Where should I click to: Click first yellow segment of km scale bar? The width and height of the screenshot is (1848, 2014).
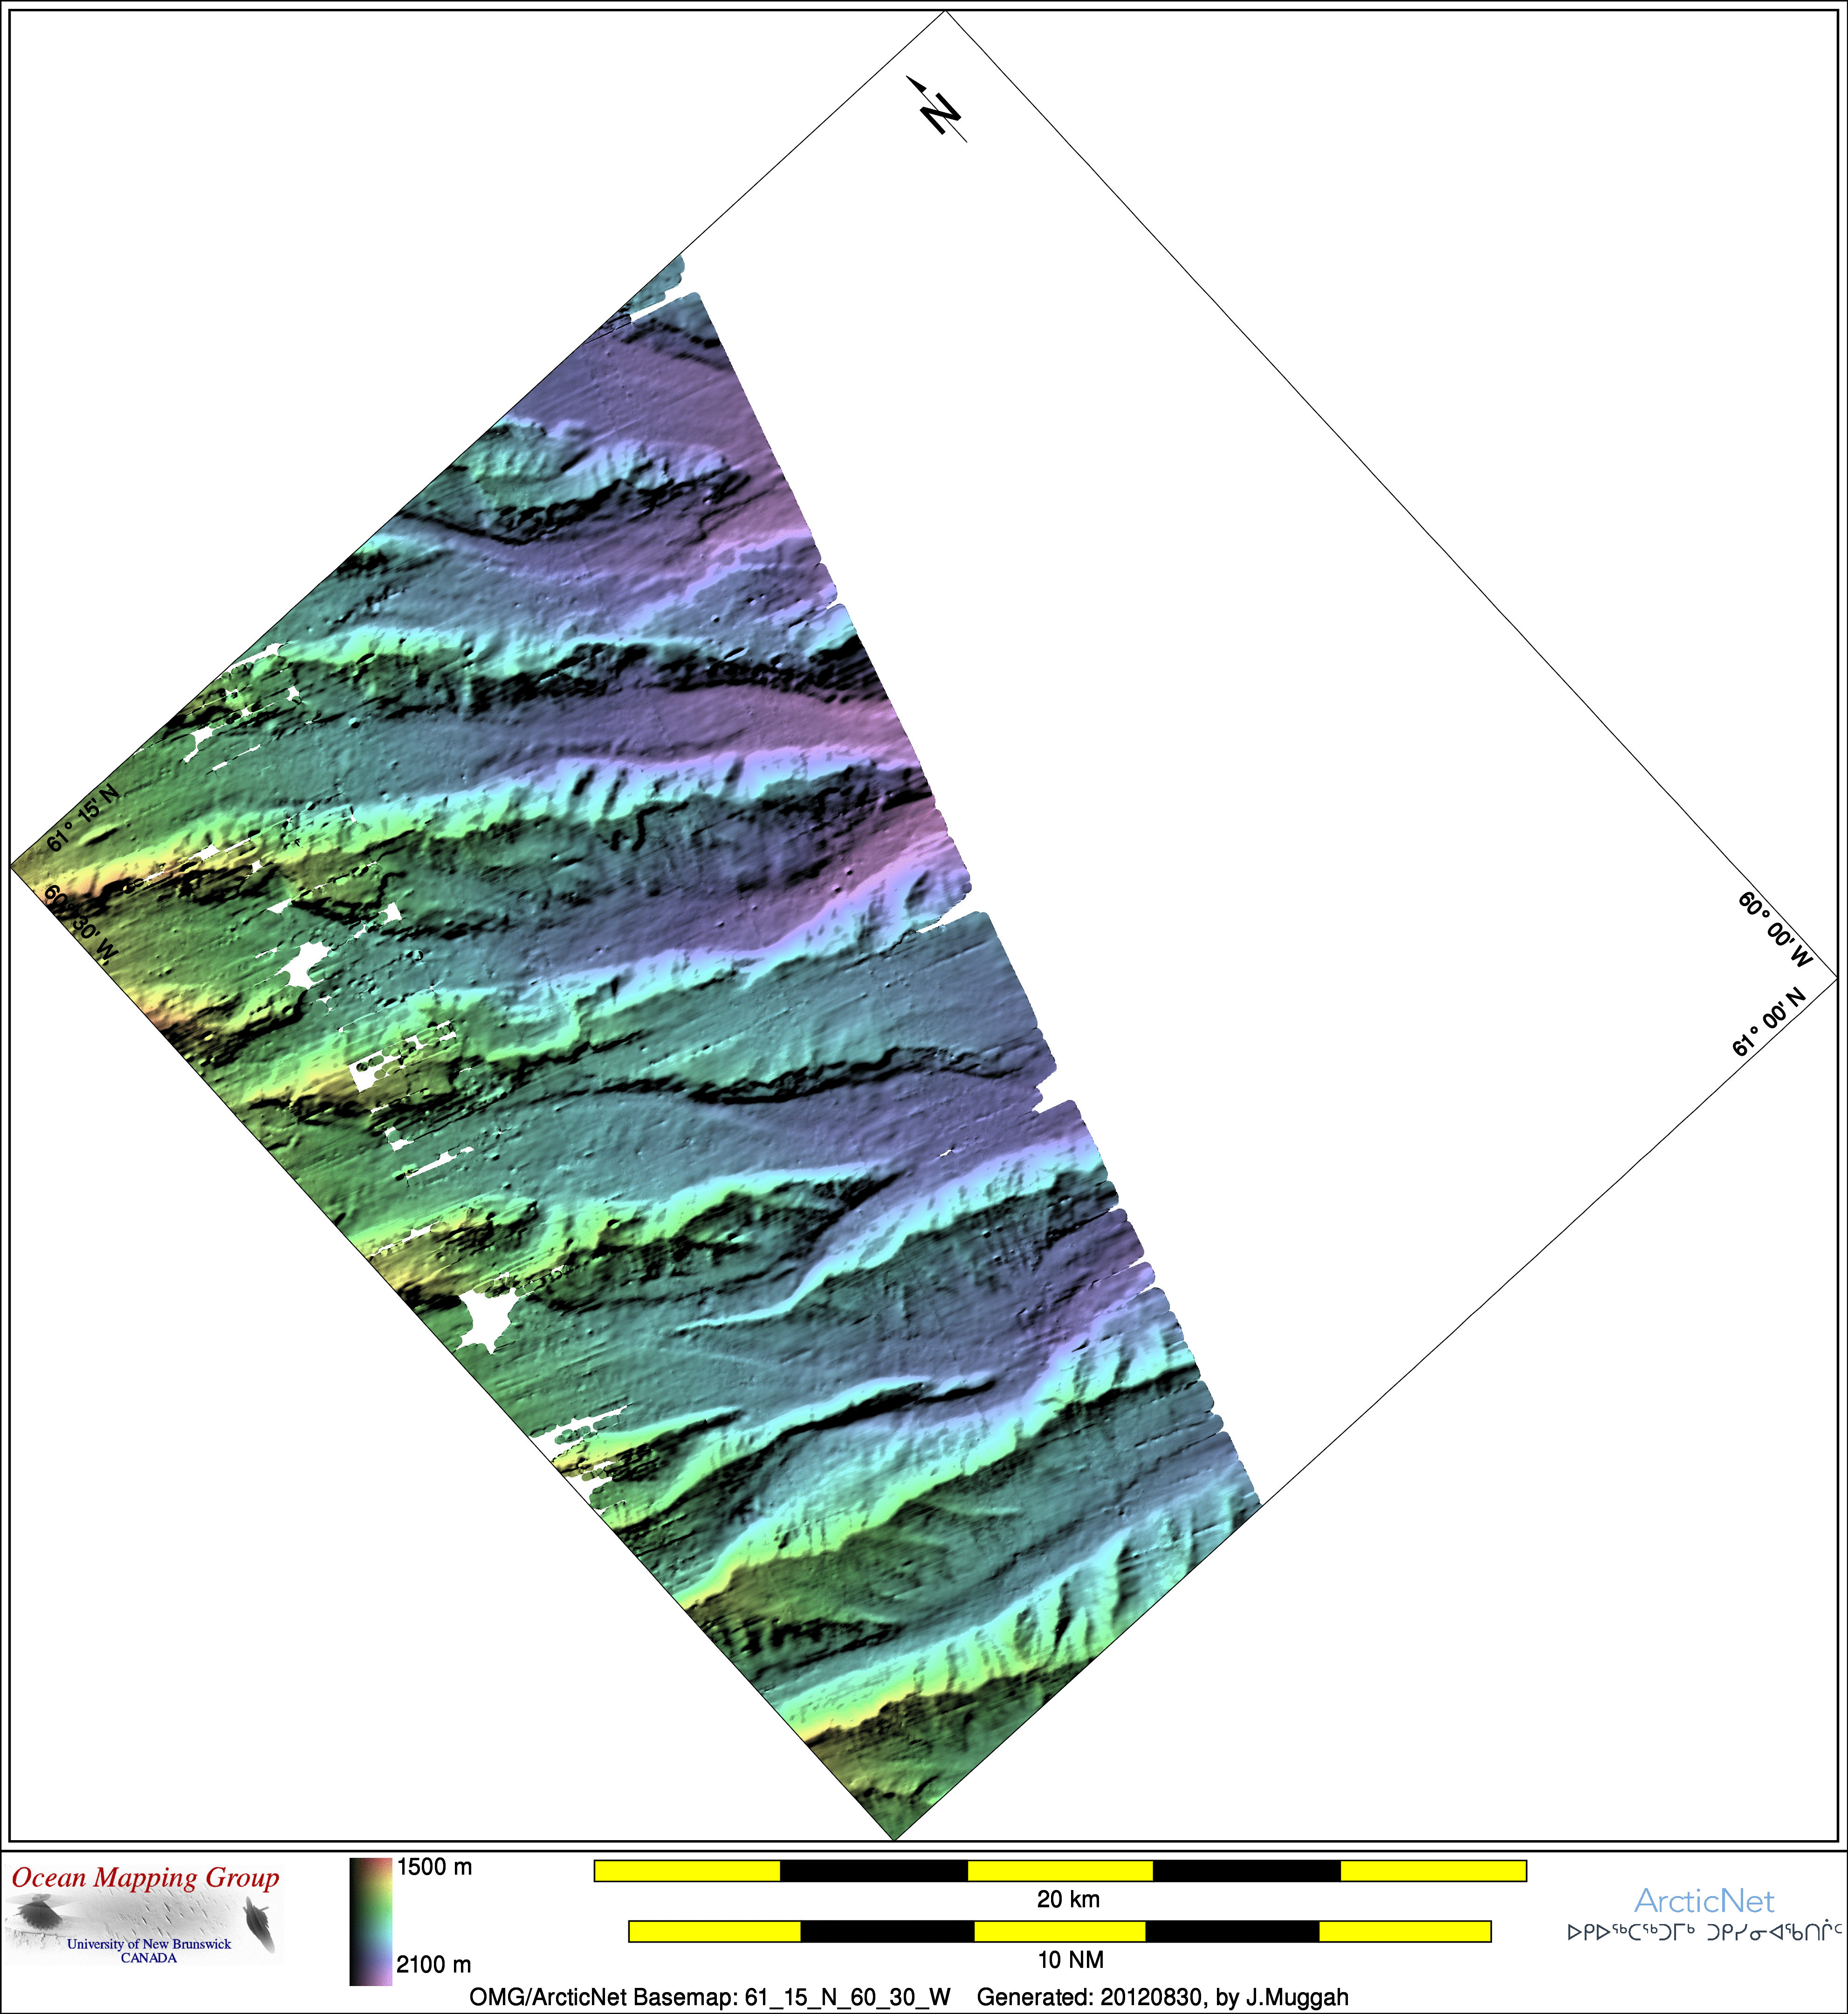click(x=687, y=1870)
